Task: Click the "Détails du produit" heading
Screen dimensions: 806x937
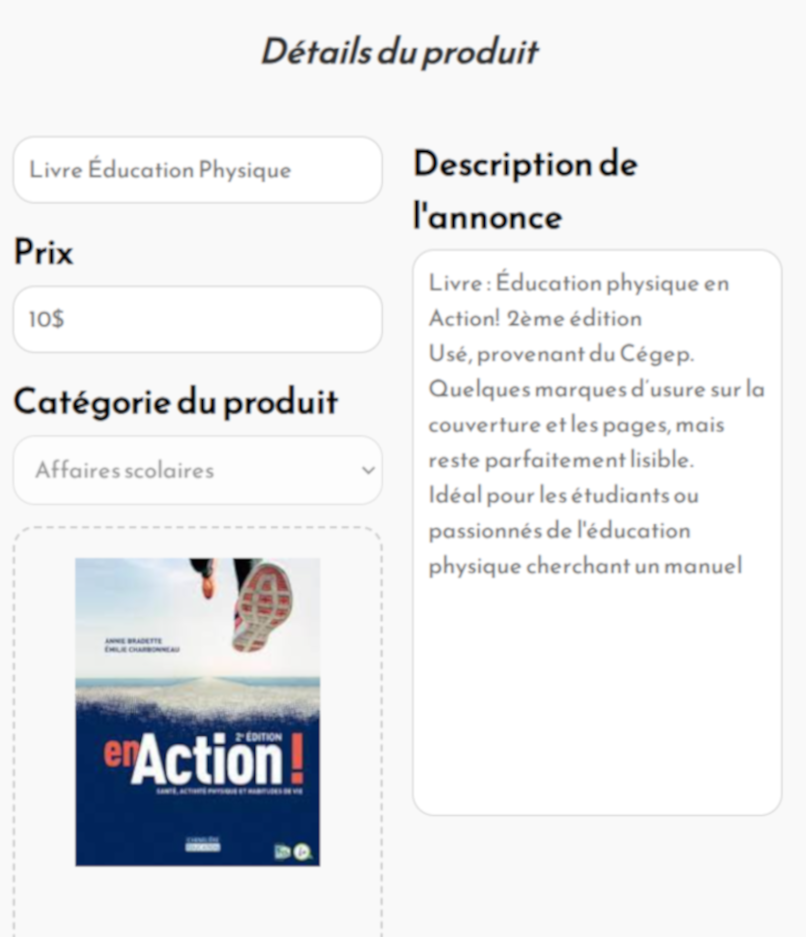Action: [399, 52]
